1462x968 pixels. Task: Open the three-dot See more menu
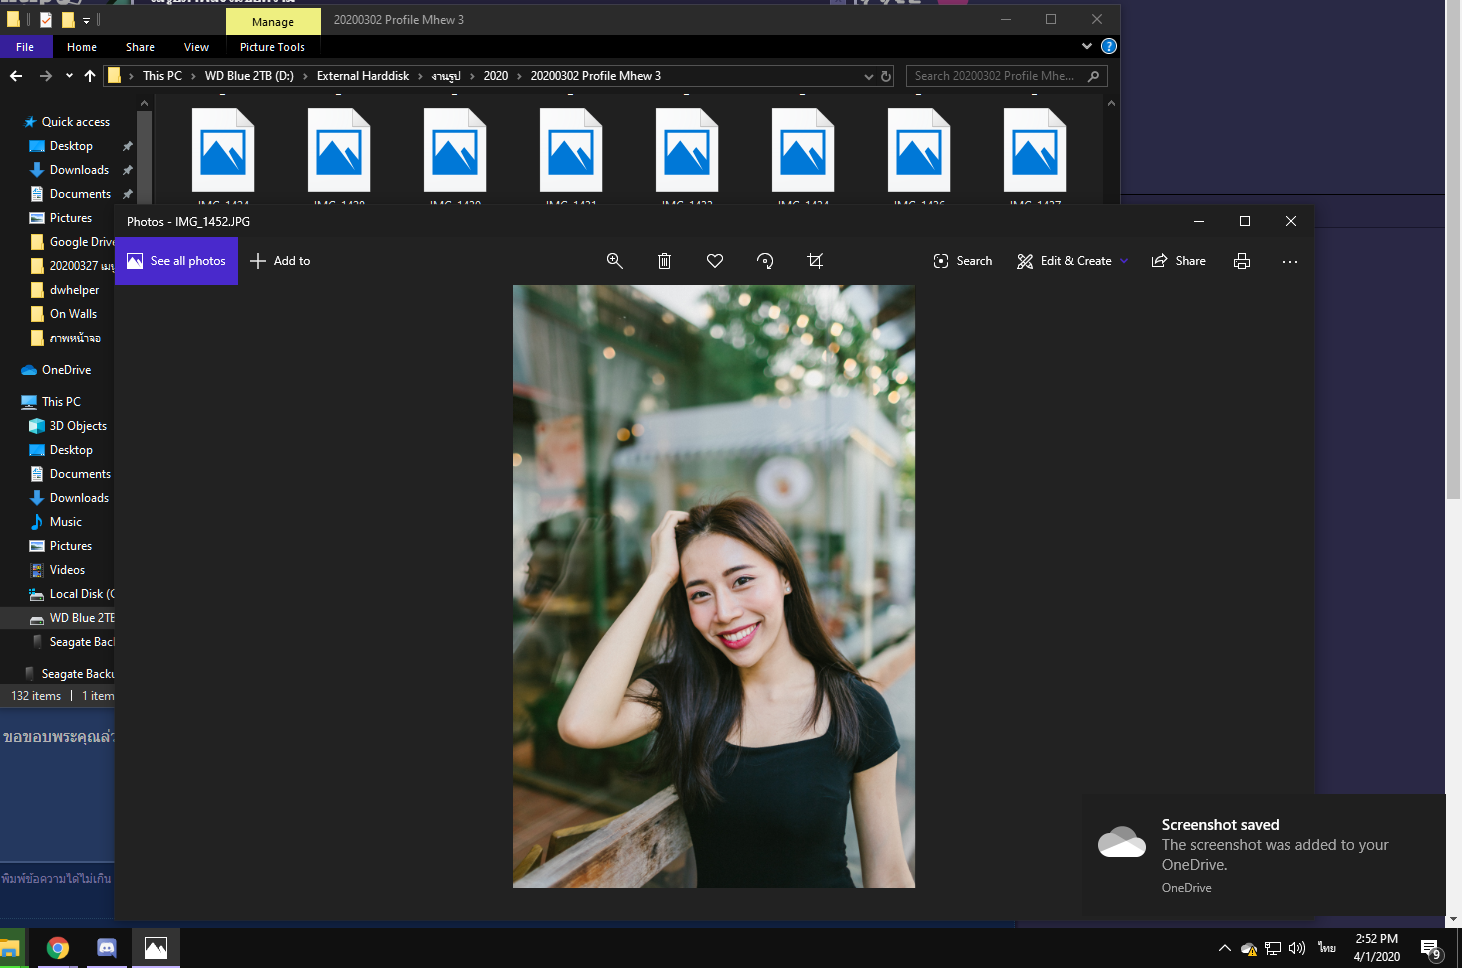(x=1290, y=261)
